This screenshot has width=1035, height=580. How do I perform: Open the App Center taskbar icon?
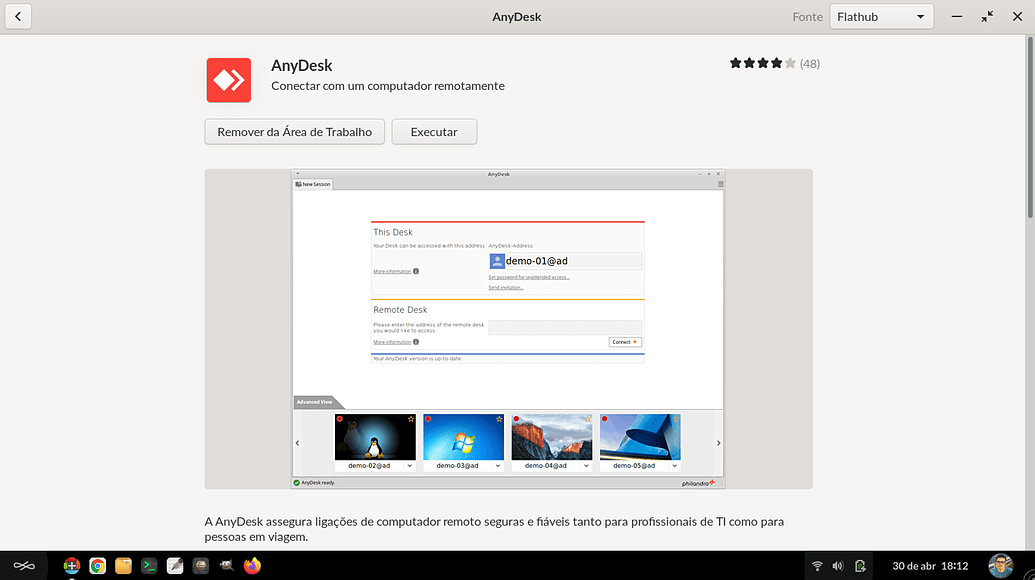pos(71,565)
